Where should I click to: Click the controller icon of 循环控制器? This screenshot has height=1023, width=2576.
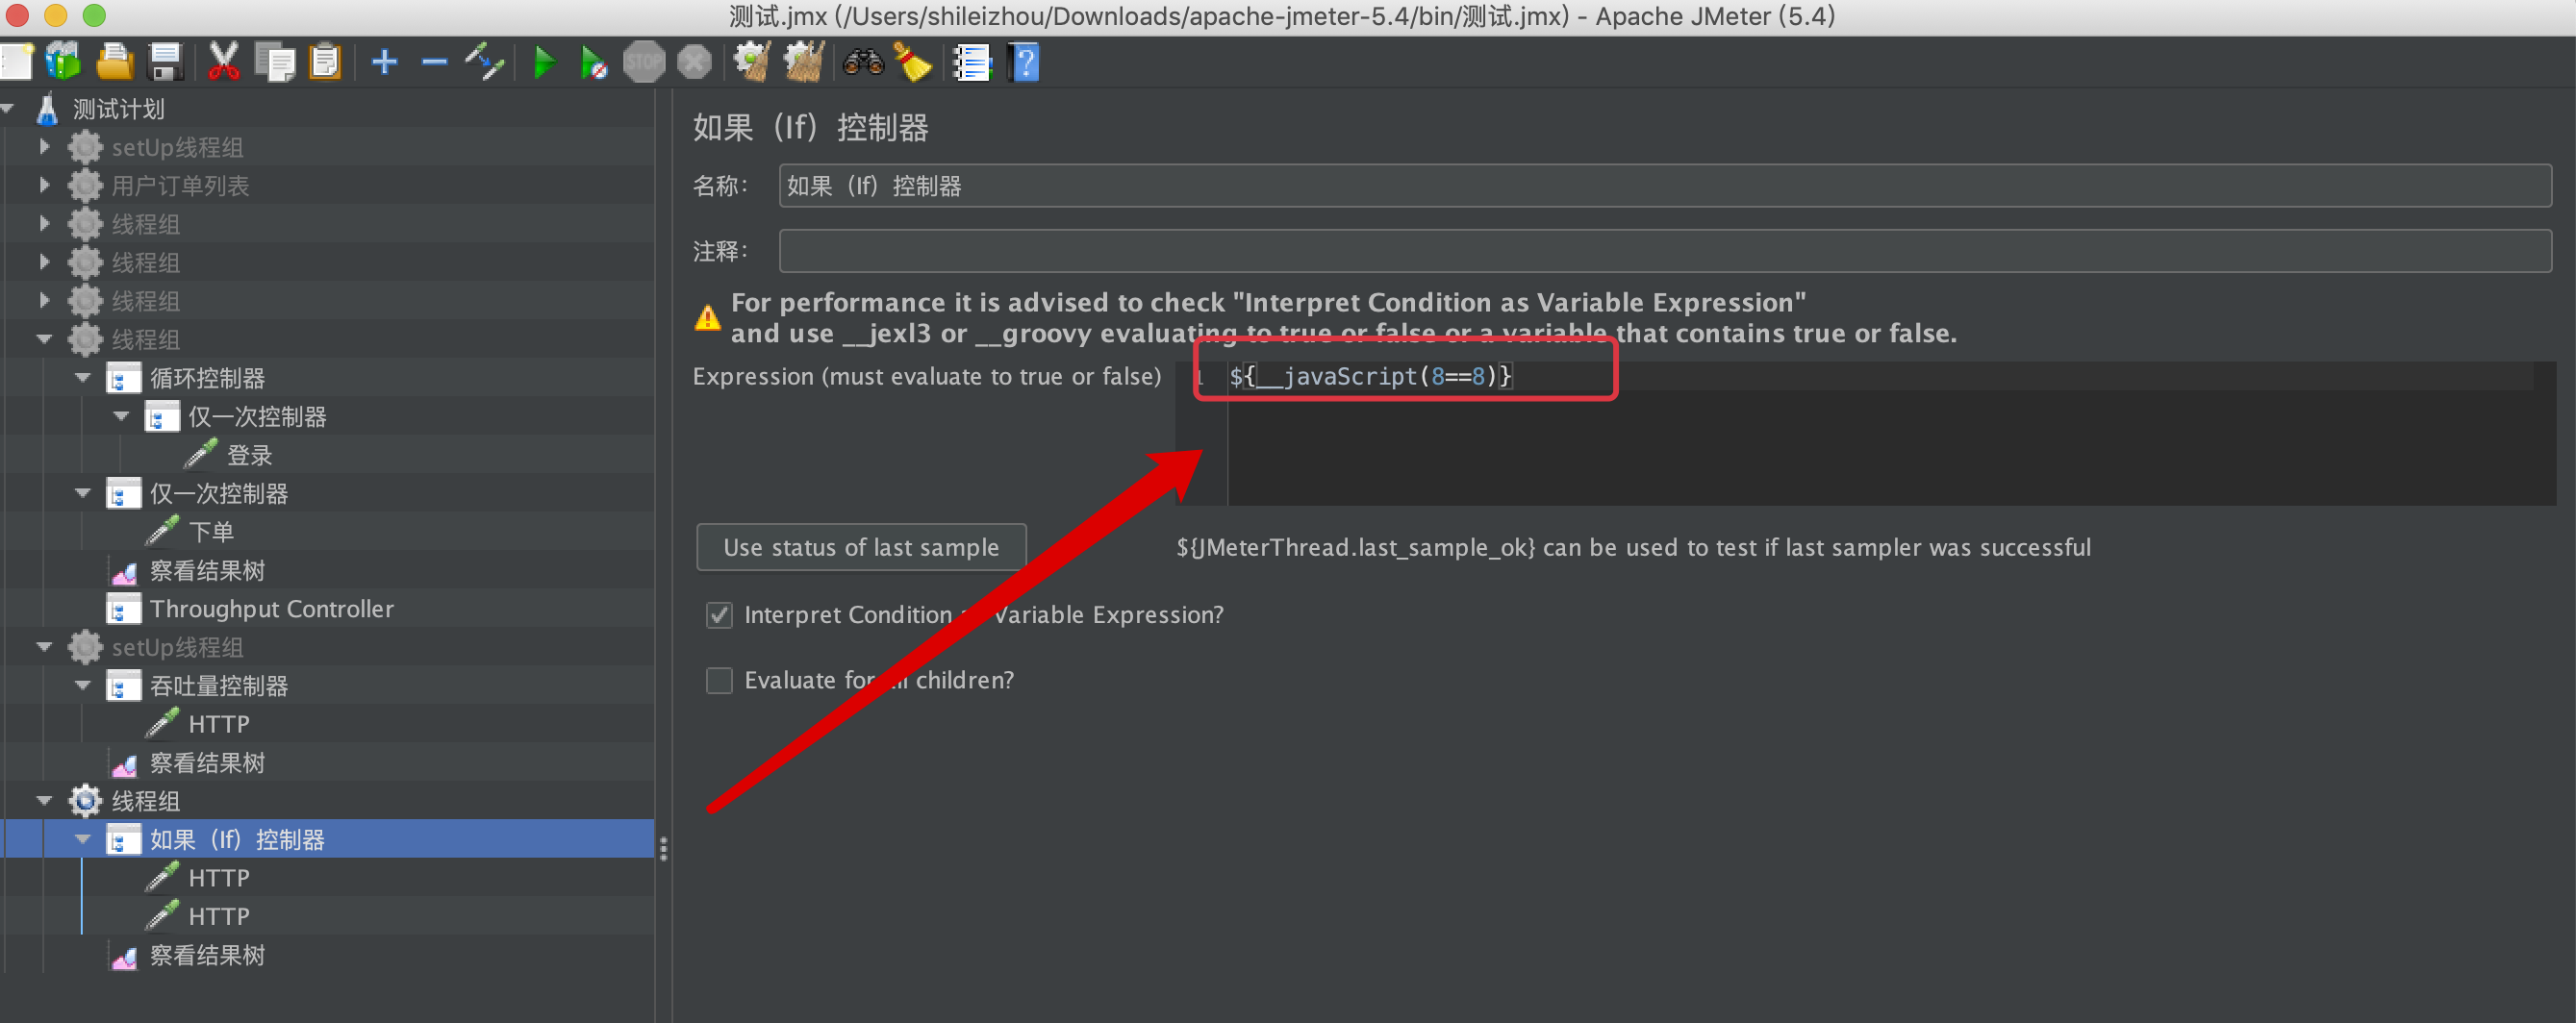pos(123,378)
